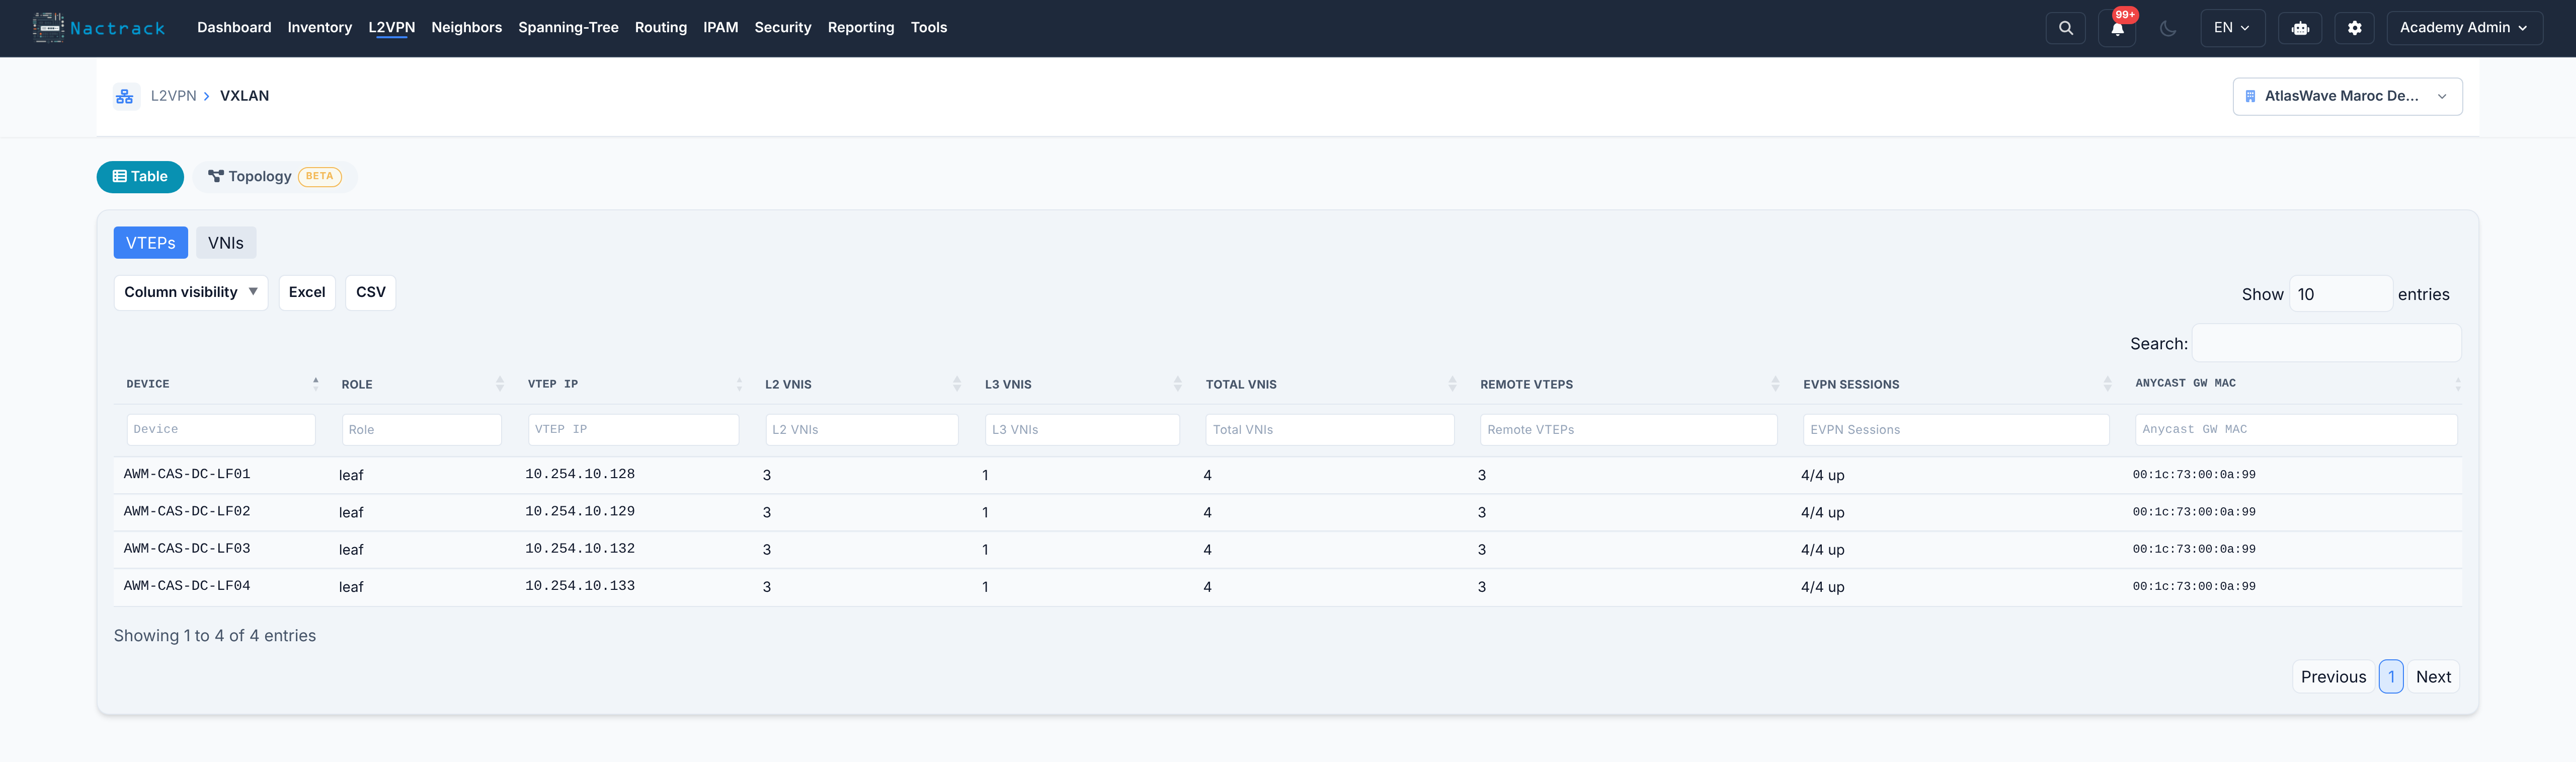Sort by L3 VNIs column header
Image resolution: width=2576 pixels, height=762 pixels.
pyautogui.click(x=1082, y=384)
